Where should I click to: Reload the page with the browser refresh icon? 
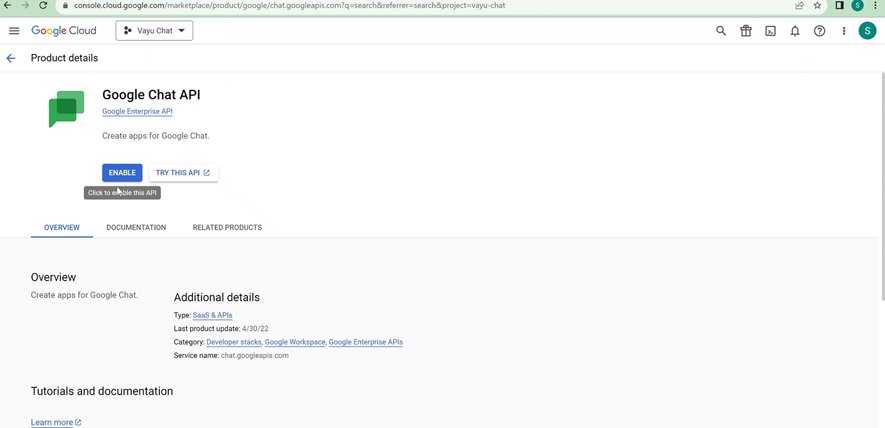pyautogui.click(x=43, y=5)
